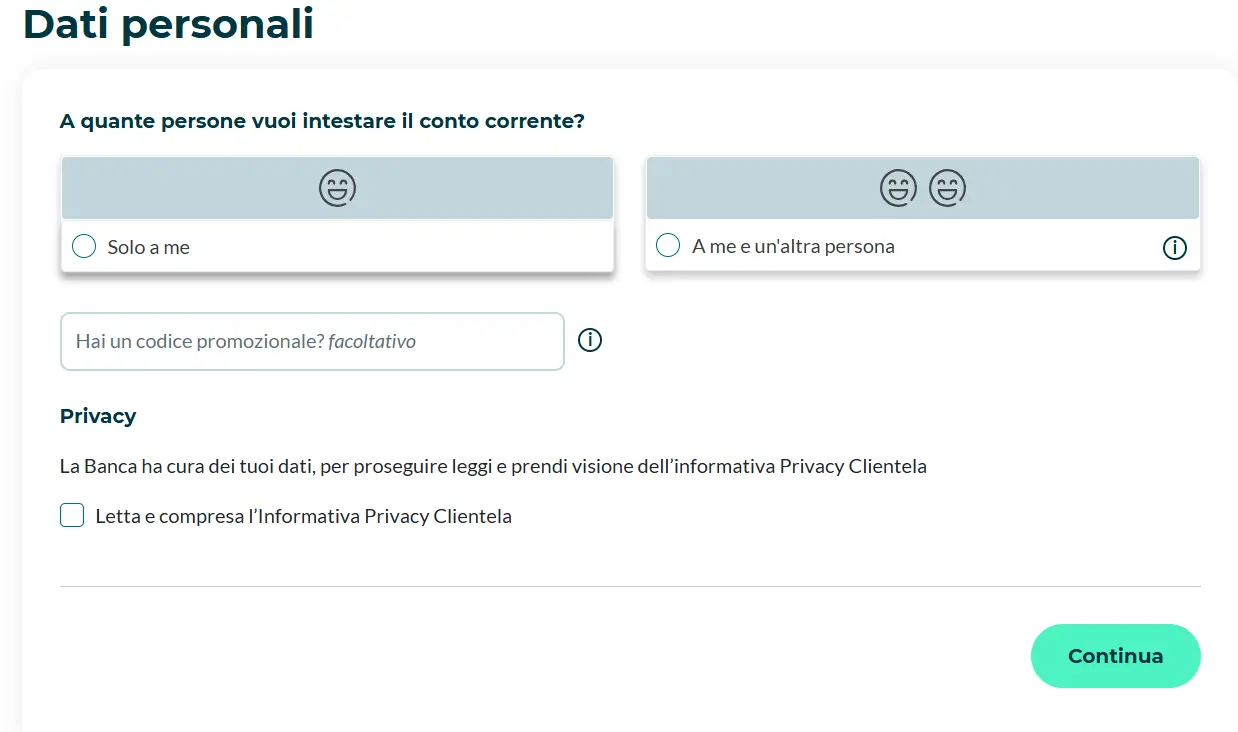
Task: Click the "A me e un'altra persona" label
Action: (793, 246)
